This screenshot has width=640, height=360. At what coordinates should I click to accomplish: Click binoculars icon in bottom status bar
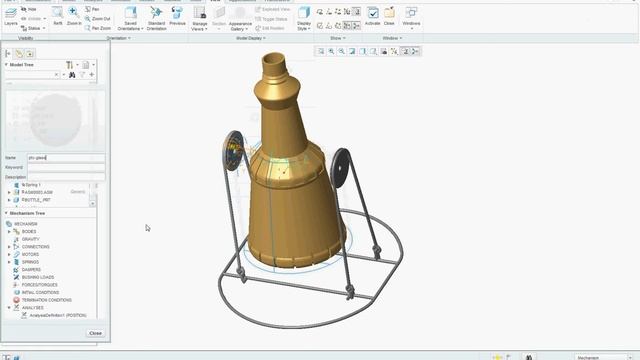(529, 357)
